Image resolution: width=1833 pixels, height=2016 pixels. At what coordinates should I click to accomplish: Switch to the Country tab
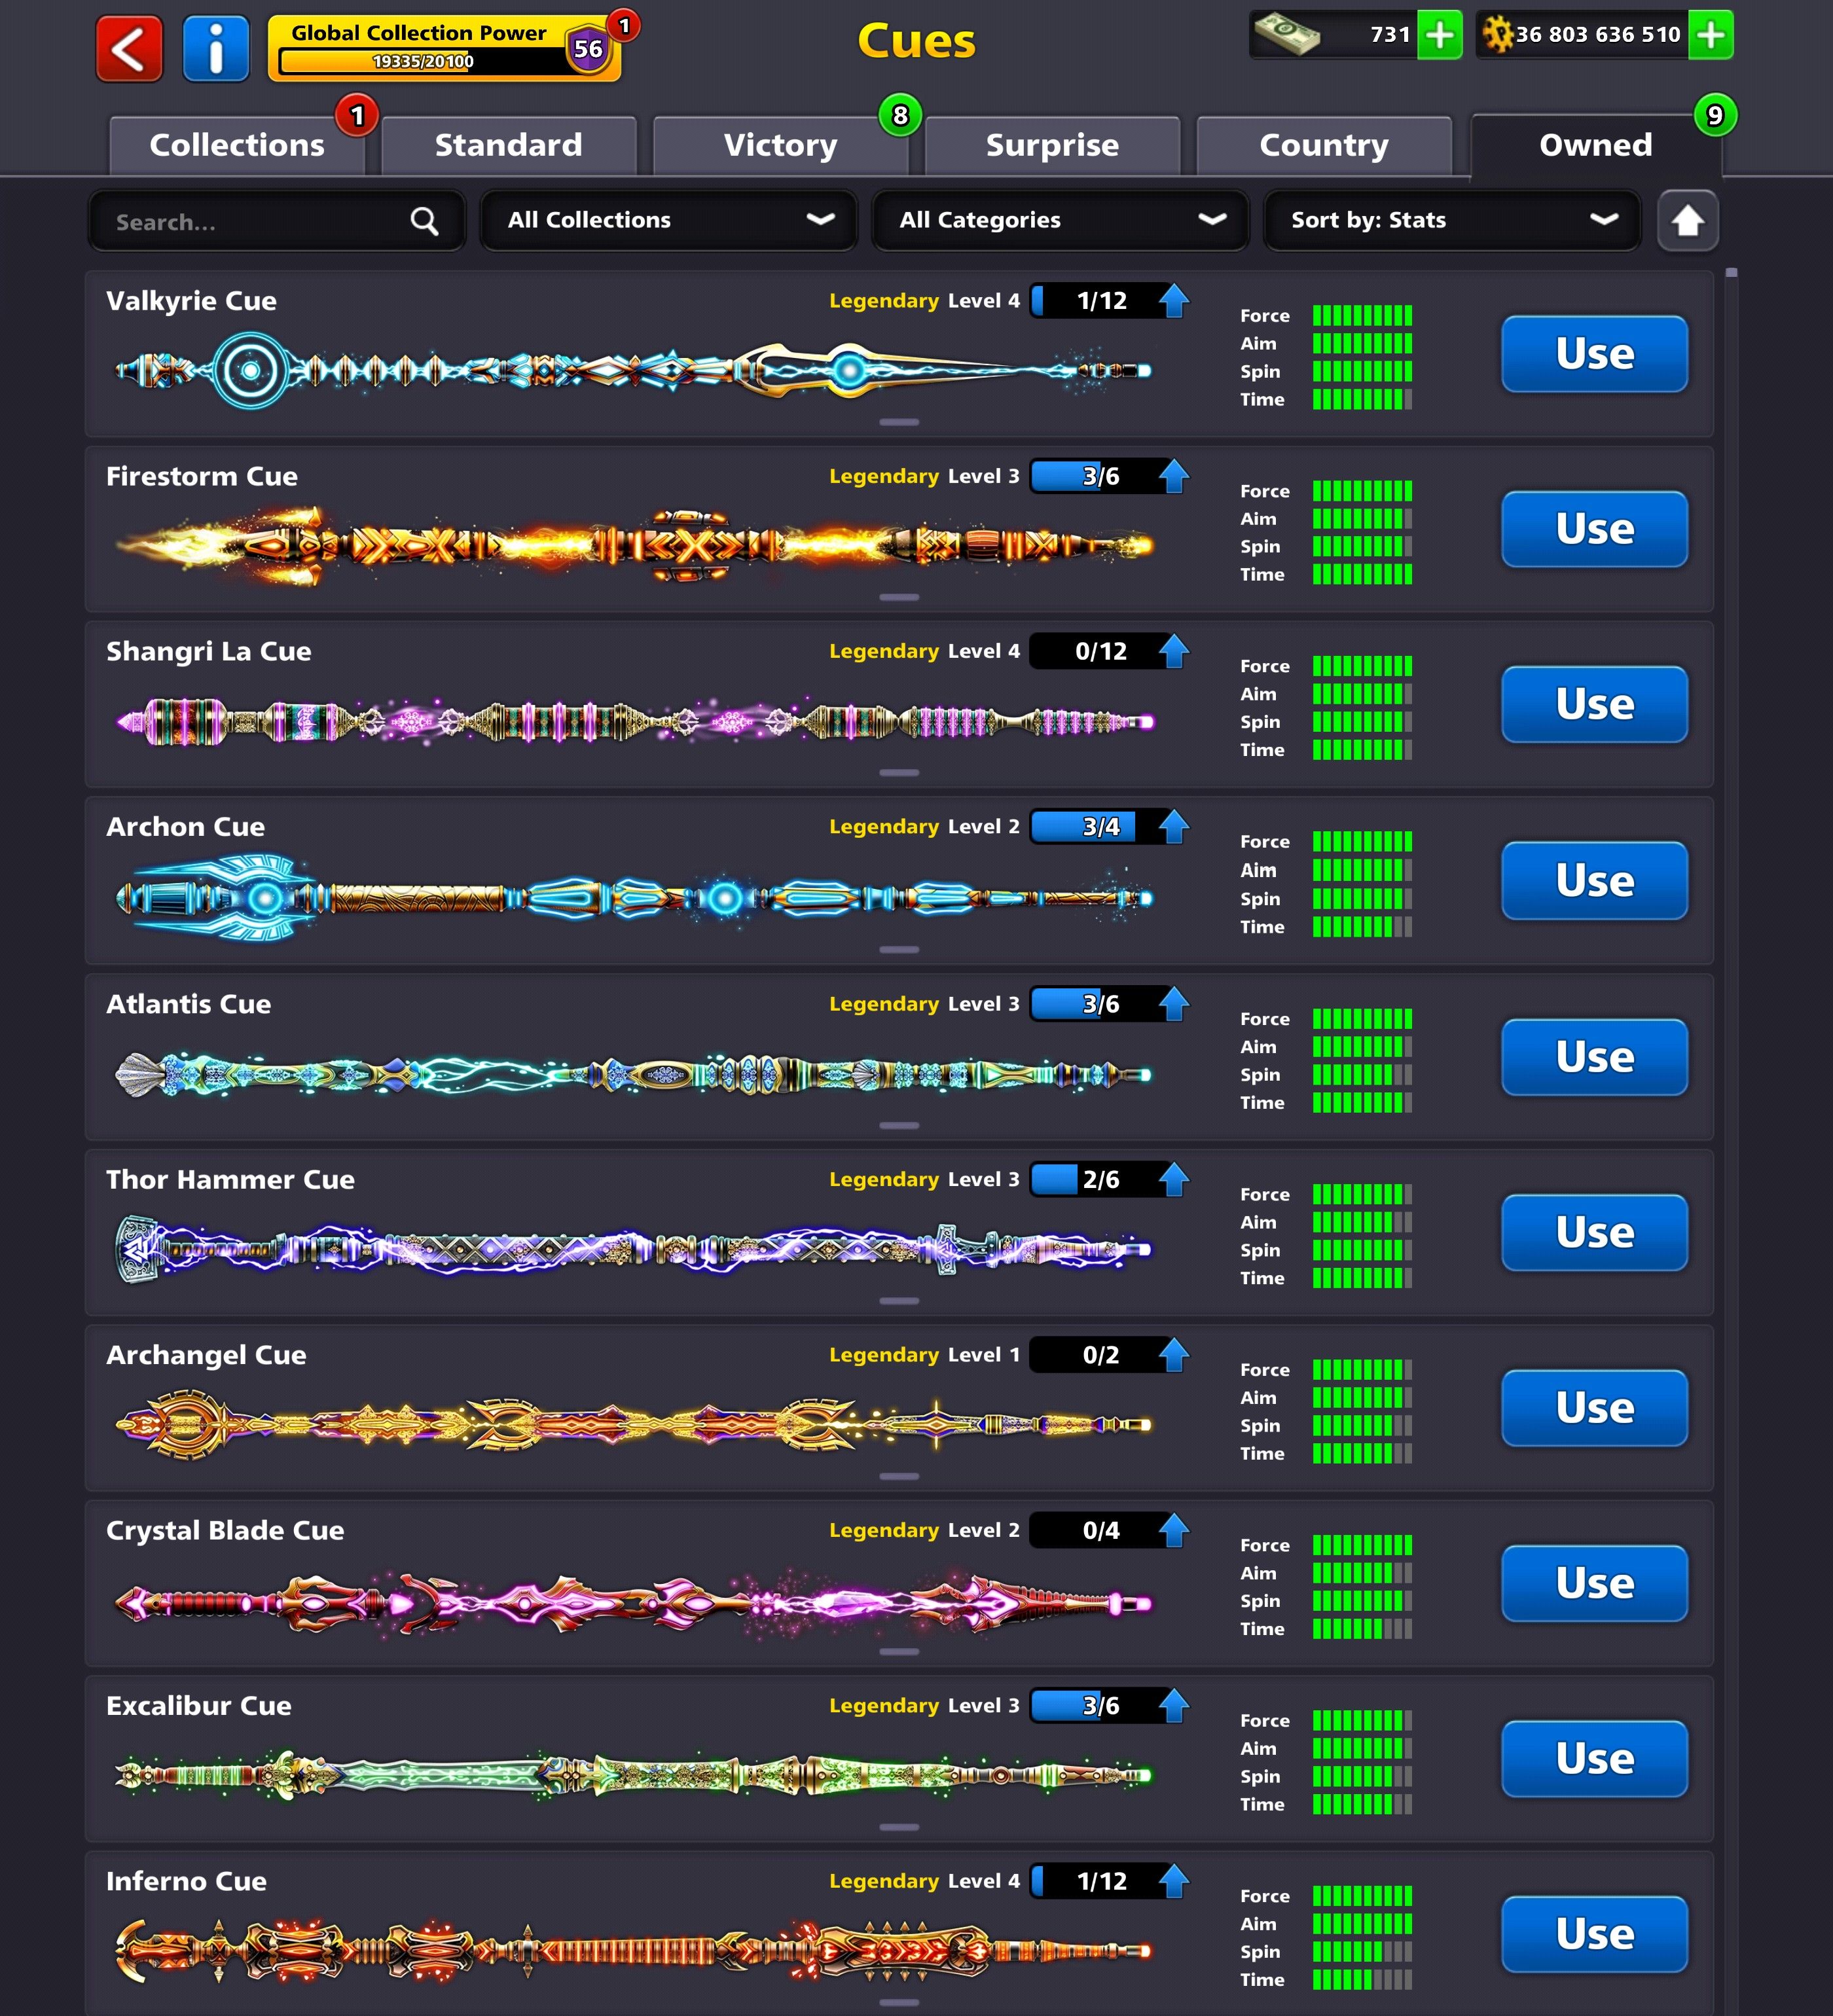1323,146
